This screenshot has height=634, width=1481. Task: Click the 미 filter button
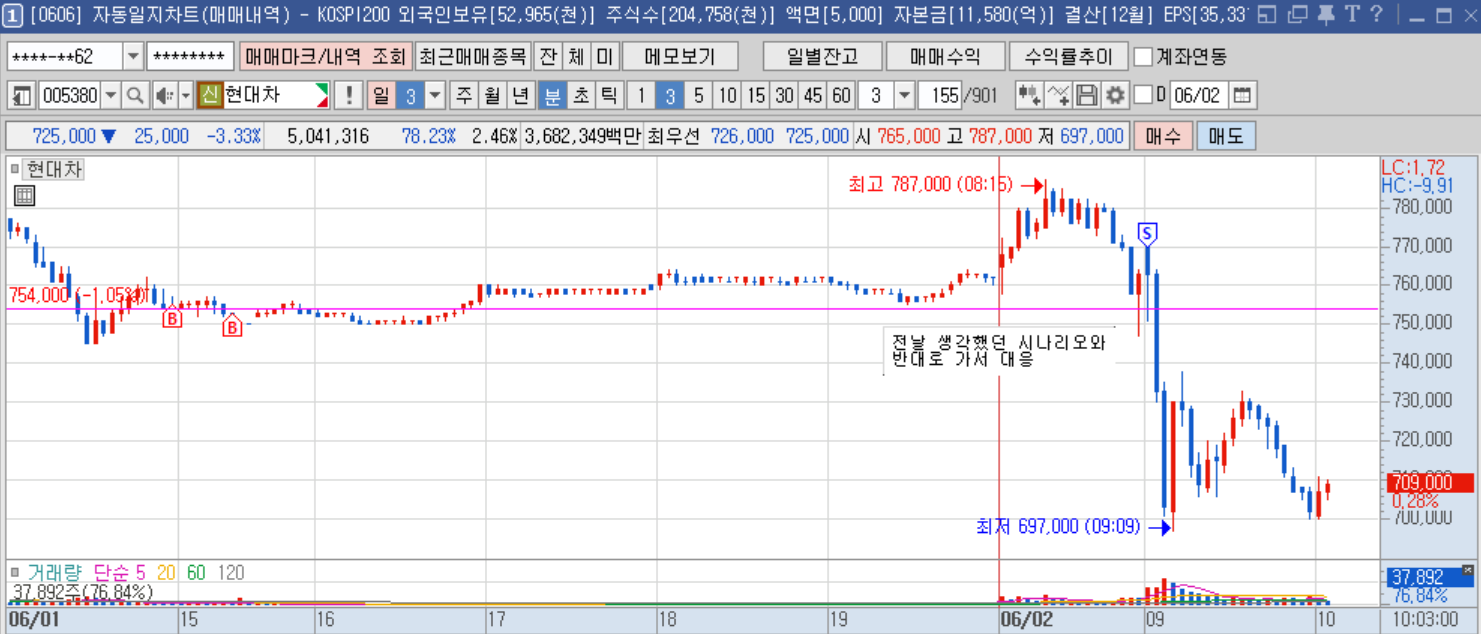pos(606,56)
